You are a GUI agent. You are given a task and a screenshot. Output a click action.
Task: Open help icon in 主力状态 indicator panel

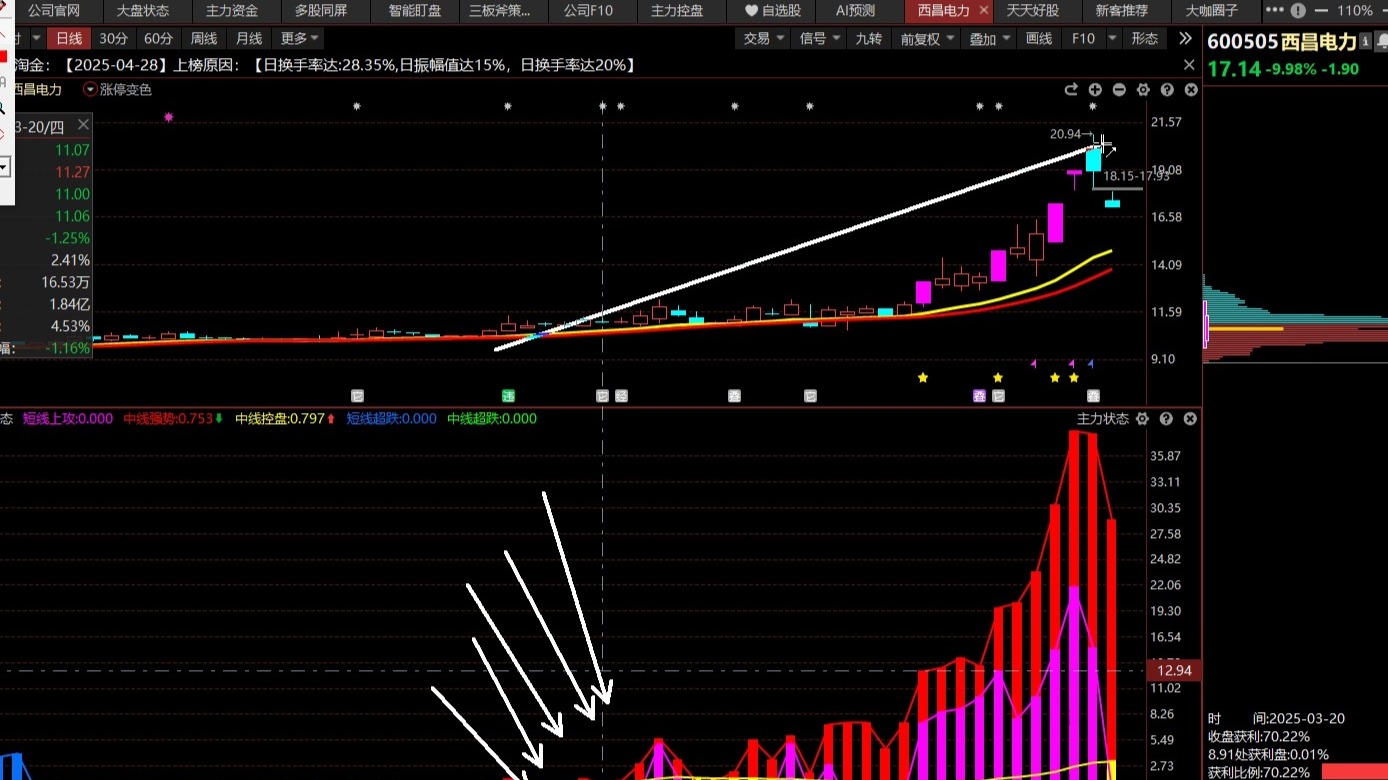point(1167,419)
